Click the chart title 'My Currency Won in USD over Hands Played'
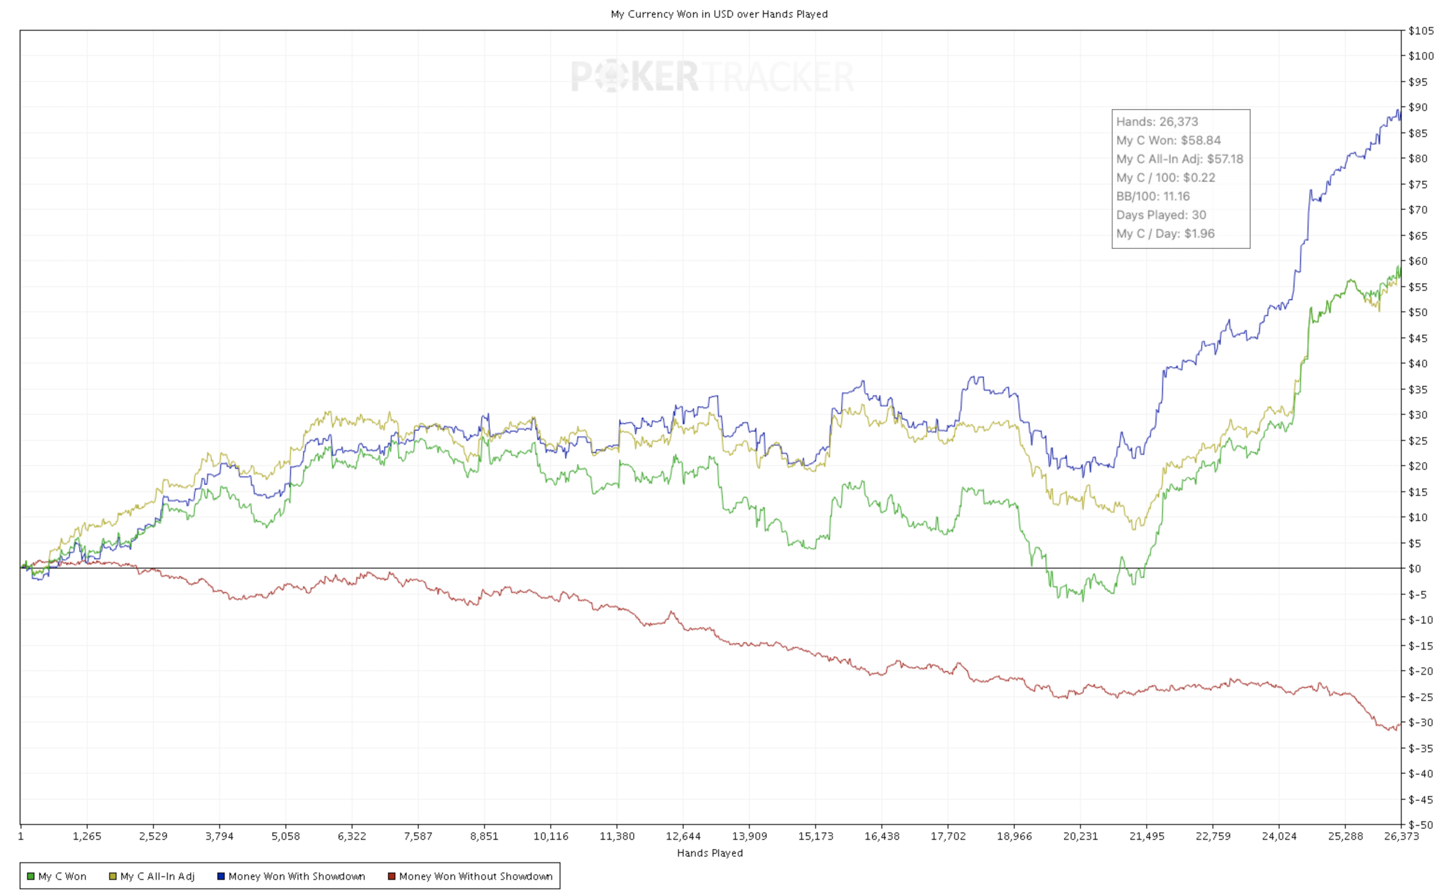The image size is (1440, 893). point(719,14)
